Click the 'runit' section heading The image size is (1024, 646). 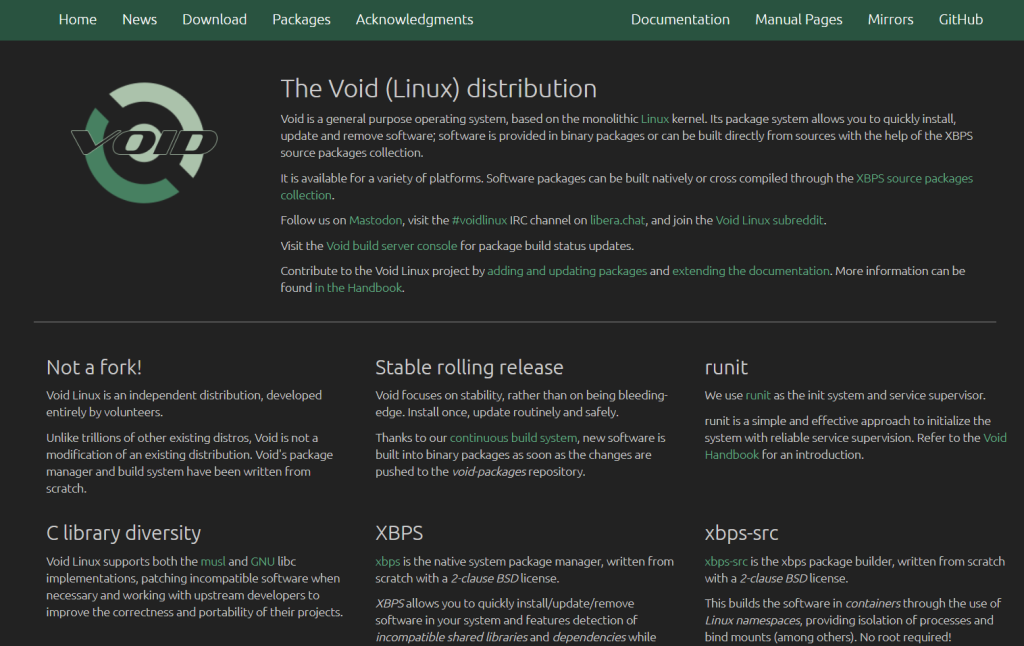pyautogui.click(x=726, y=367)
